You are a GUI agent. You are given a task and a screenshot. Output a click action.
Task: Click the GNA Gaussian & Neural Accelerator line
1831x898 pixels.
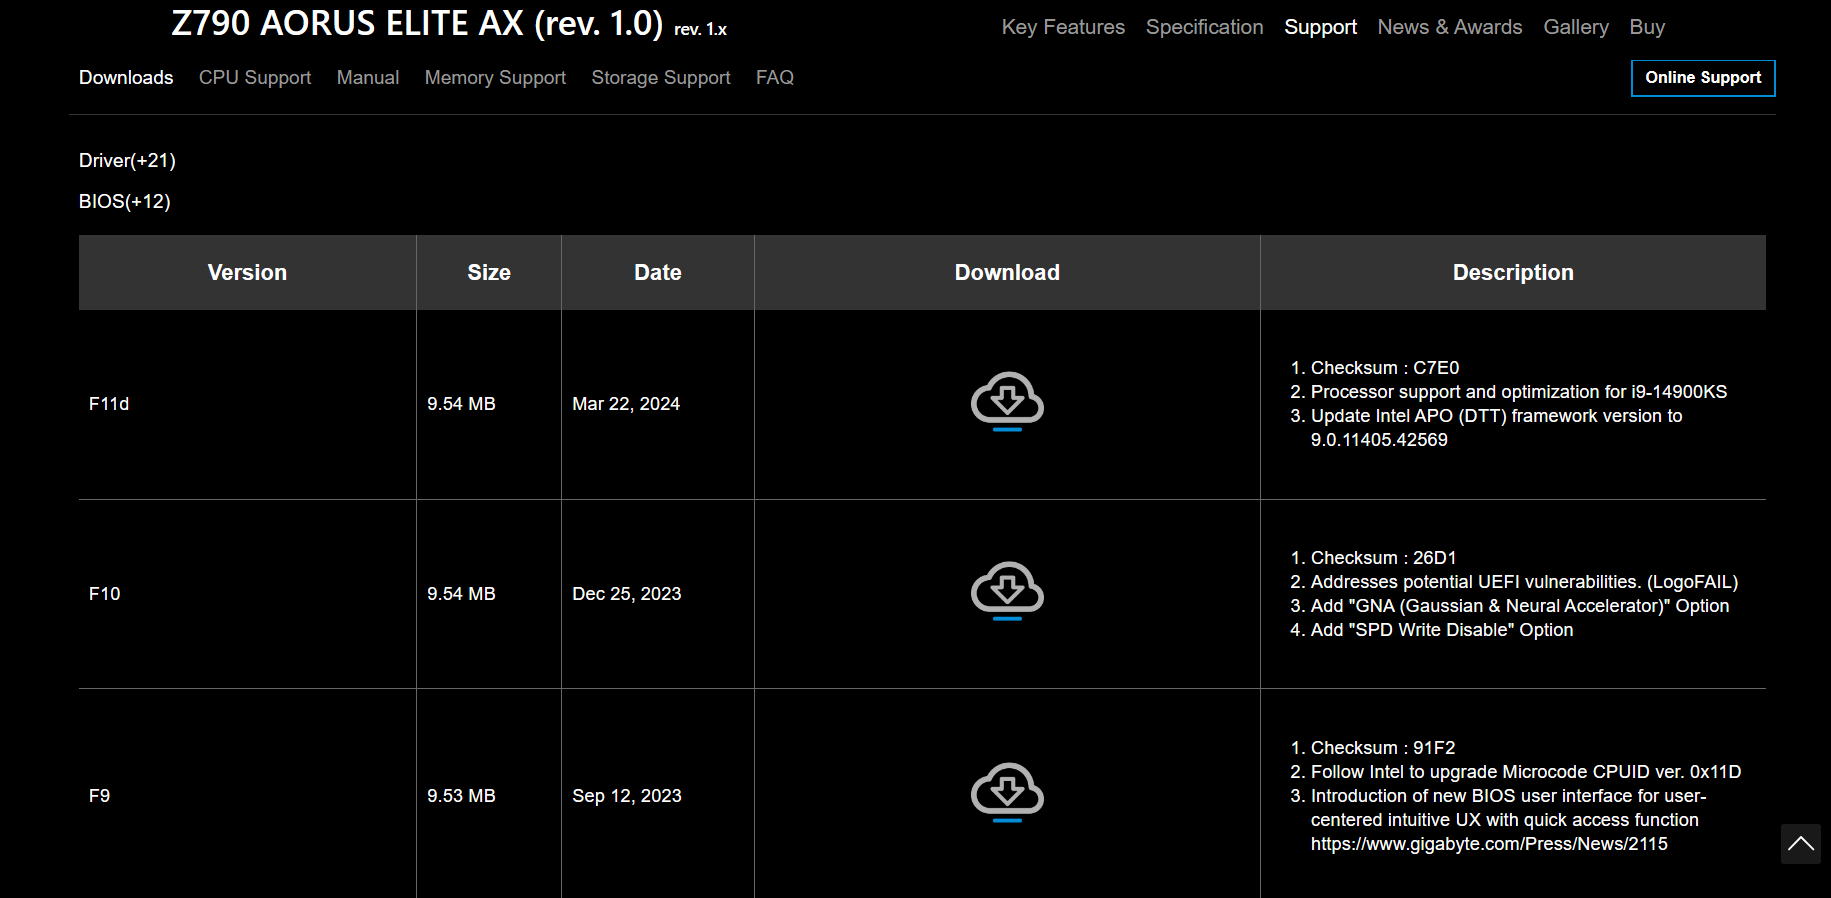pyautogui.click(x=1520, y=606)
